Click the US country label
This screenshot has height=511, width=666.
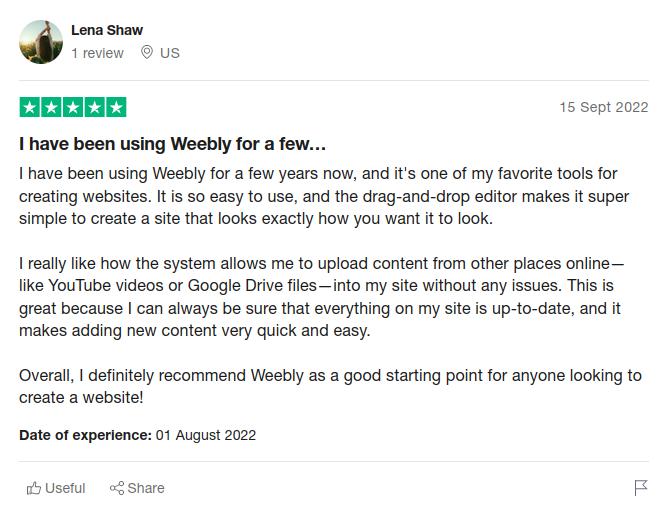(x=170, y=53)
